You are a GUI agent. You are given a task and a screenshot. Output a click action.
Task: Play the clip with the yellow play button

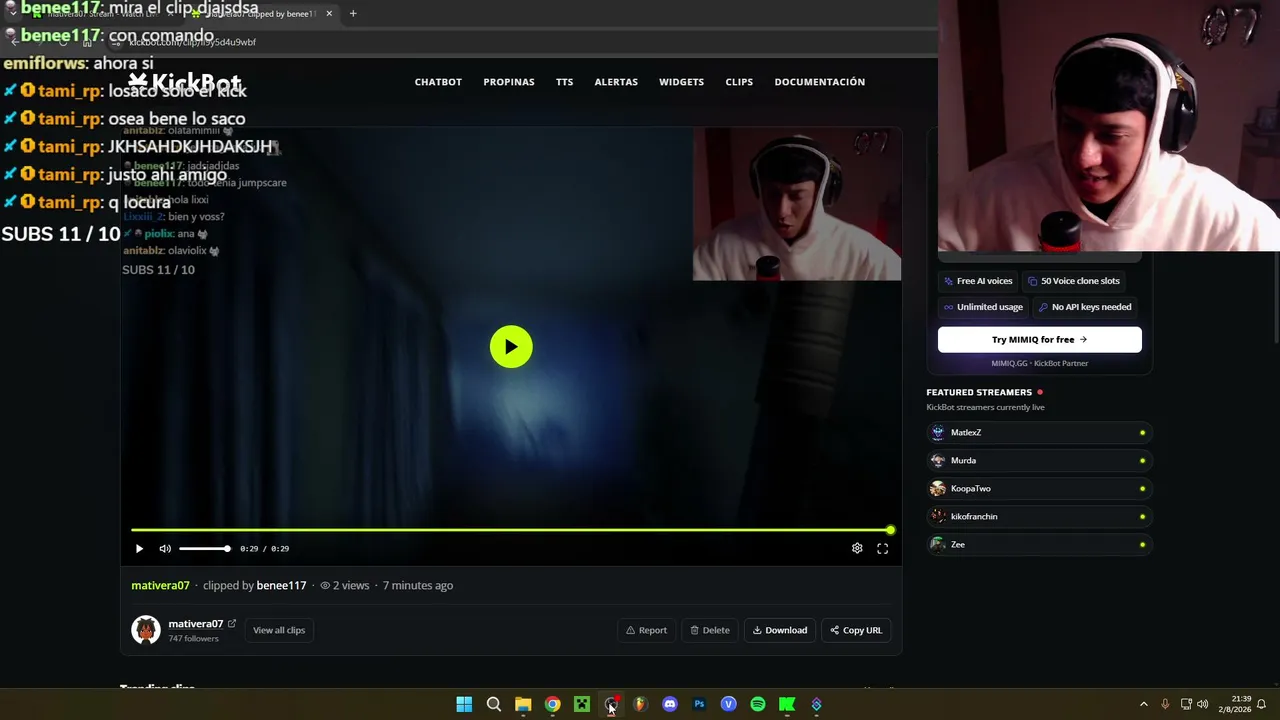click(511, 347)
